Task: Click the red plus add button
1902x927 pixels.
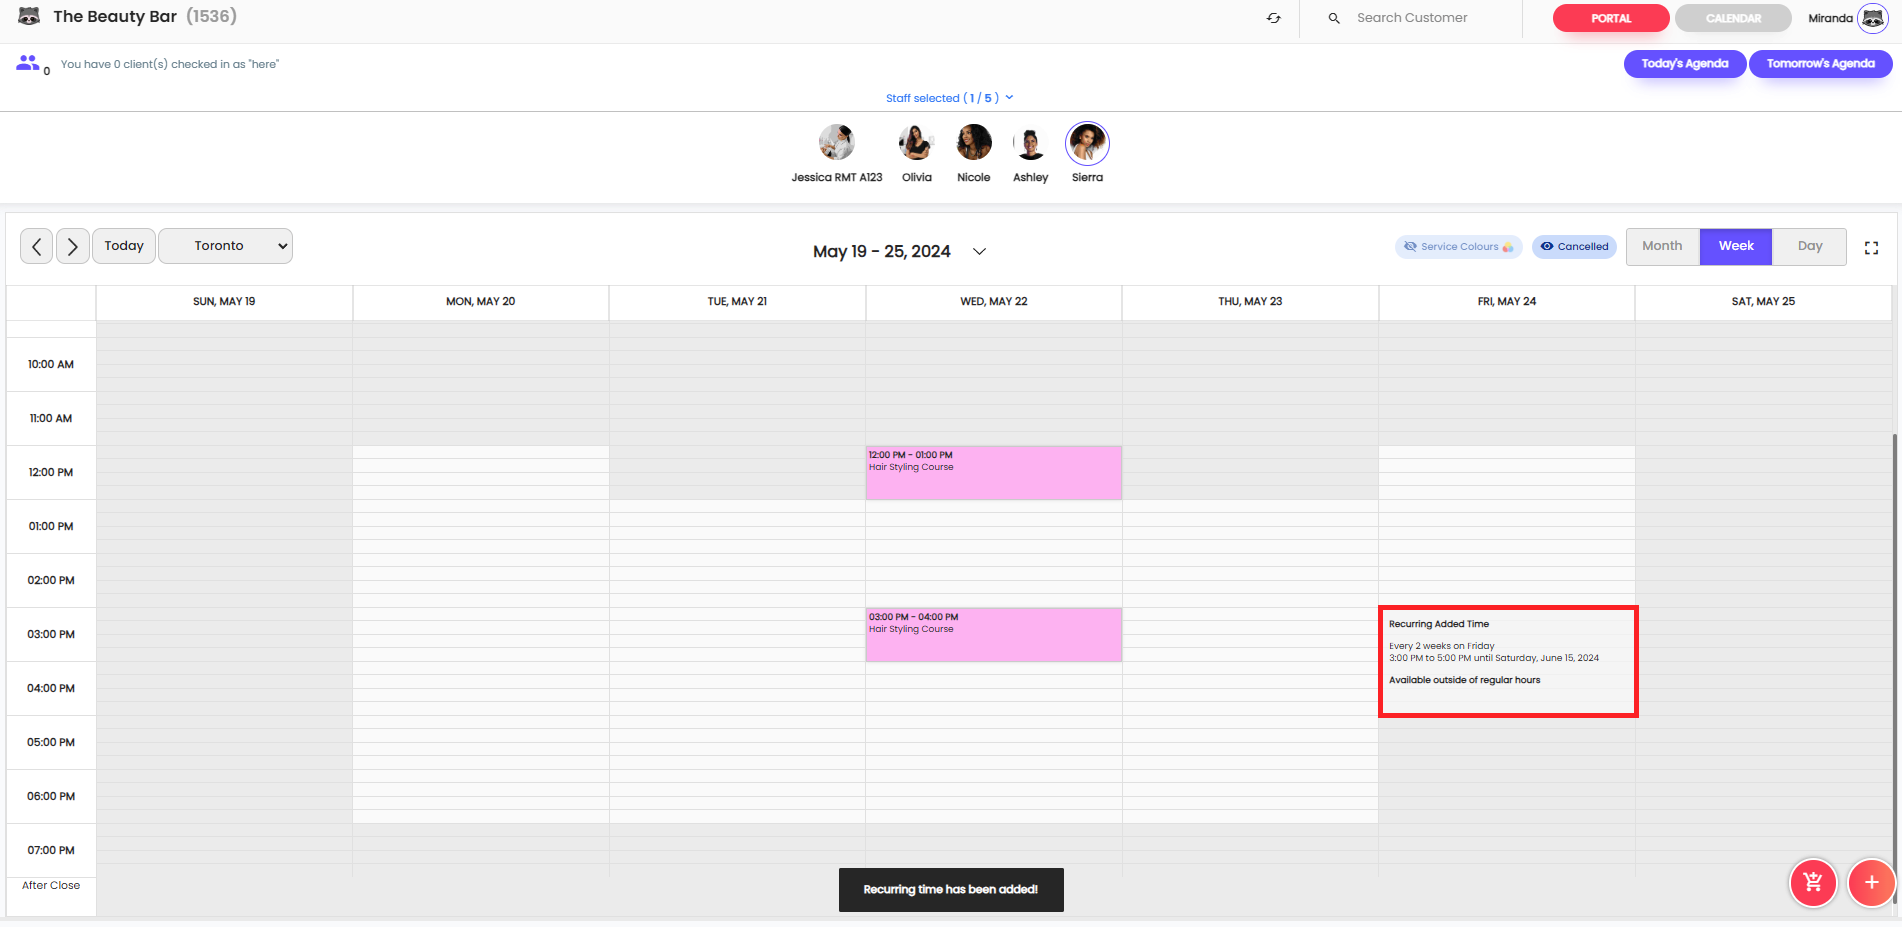Action: (1871, 883)
